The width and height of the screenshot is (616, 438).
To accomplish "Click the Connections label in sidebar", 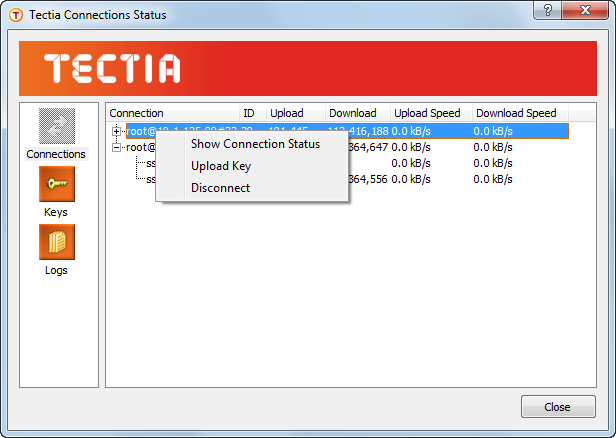I will pyautogui.click(x=56, y=154).
